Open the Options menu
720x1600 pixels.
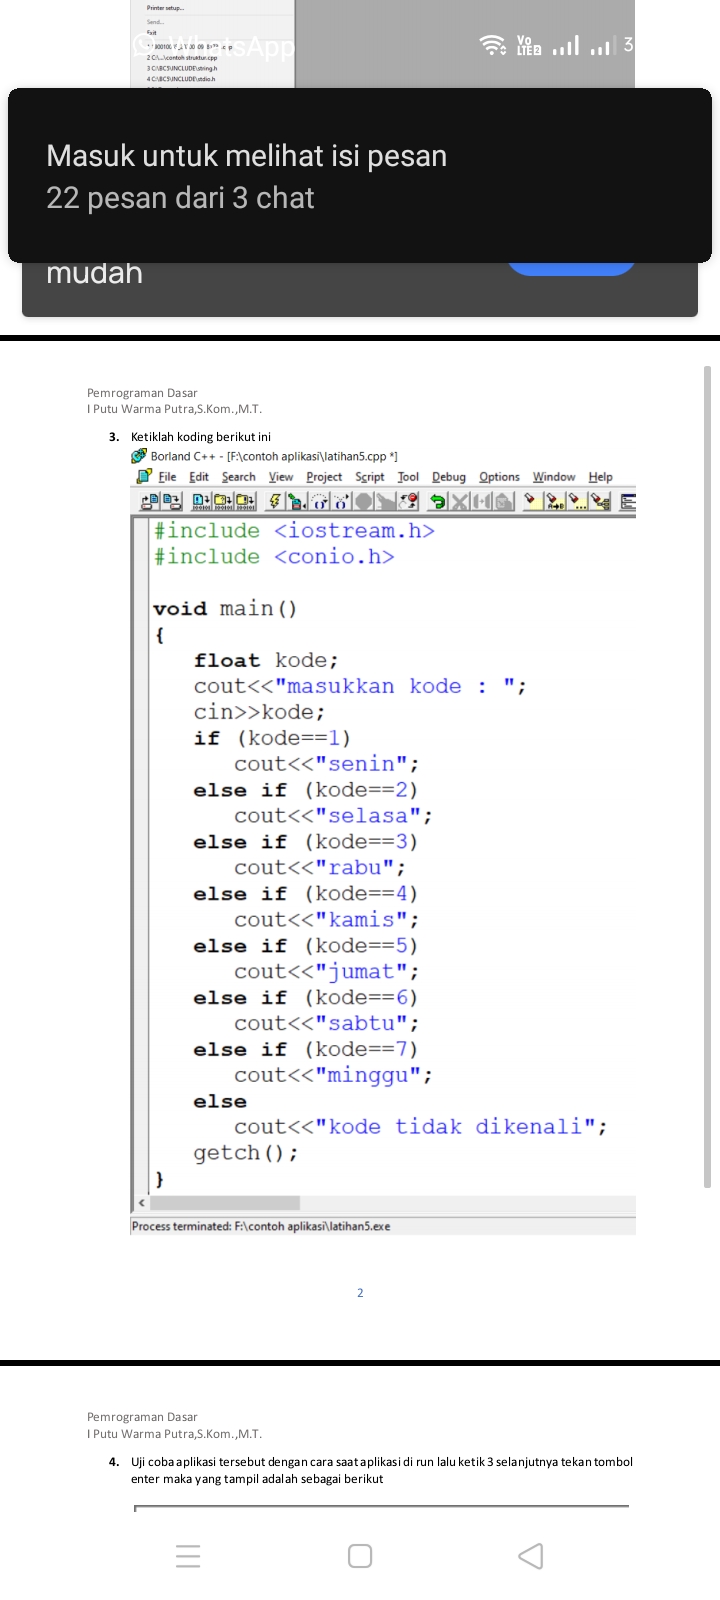click(x=499, y=477)
